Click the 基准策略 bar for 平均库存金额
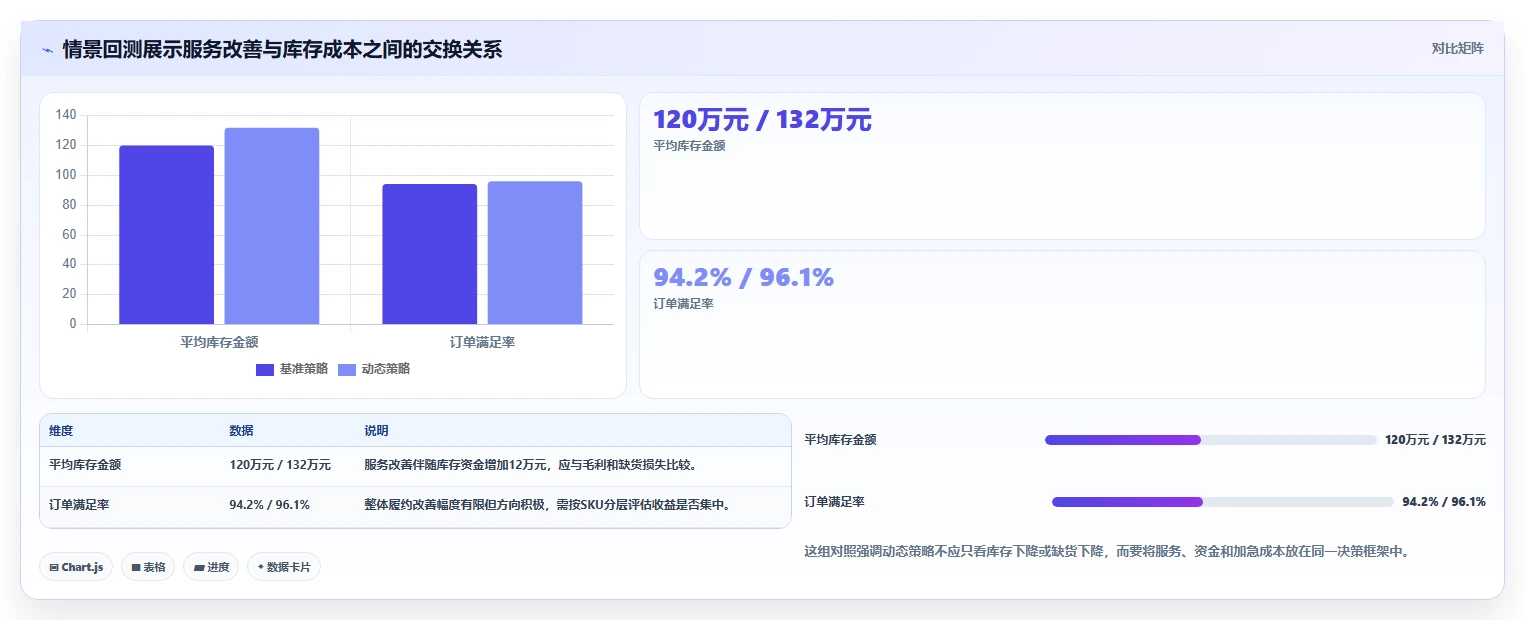 [x=166, y=235]
